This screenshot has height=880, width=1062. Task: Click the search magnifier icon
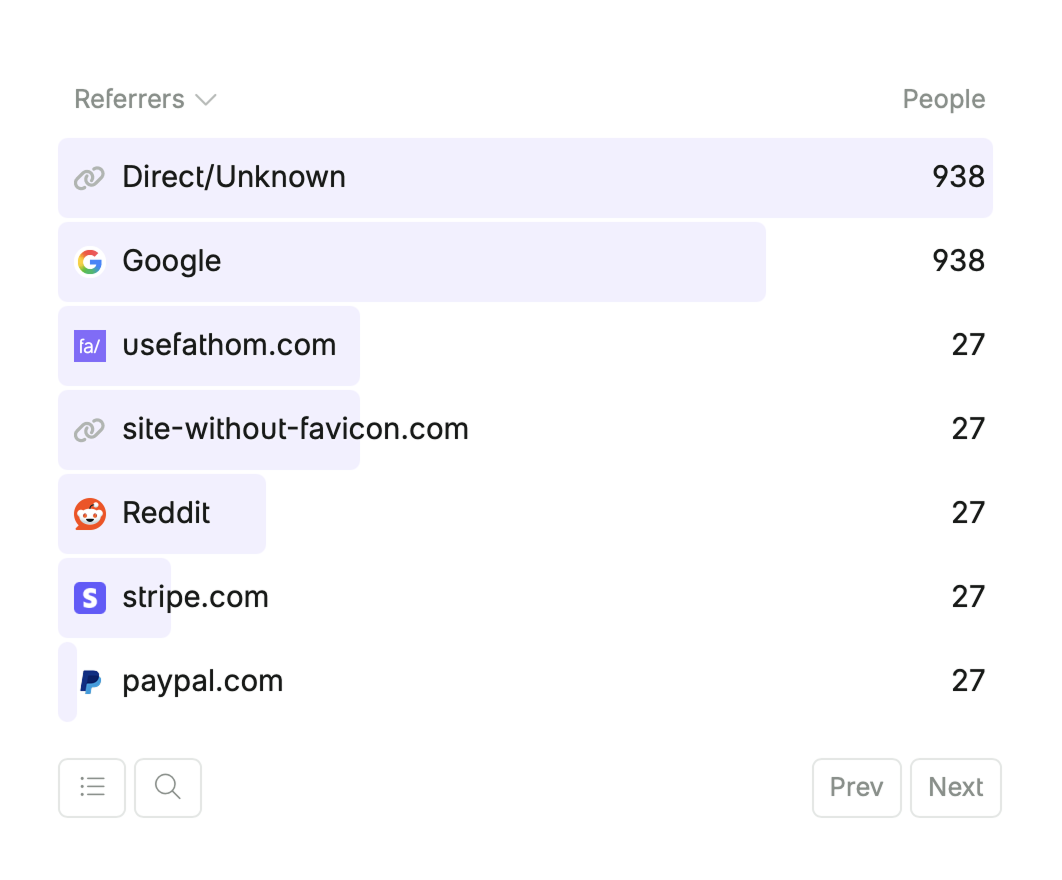pos(167,787)
